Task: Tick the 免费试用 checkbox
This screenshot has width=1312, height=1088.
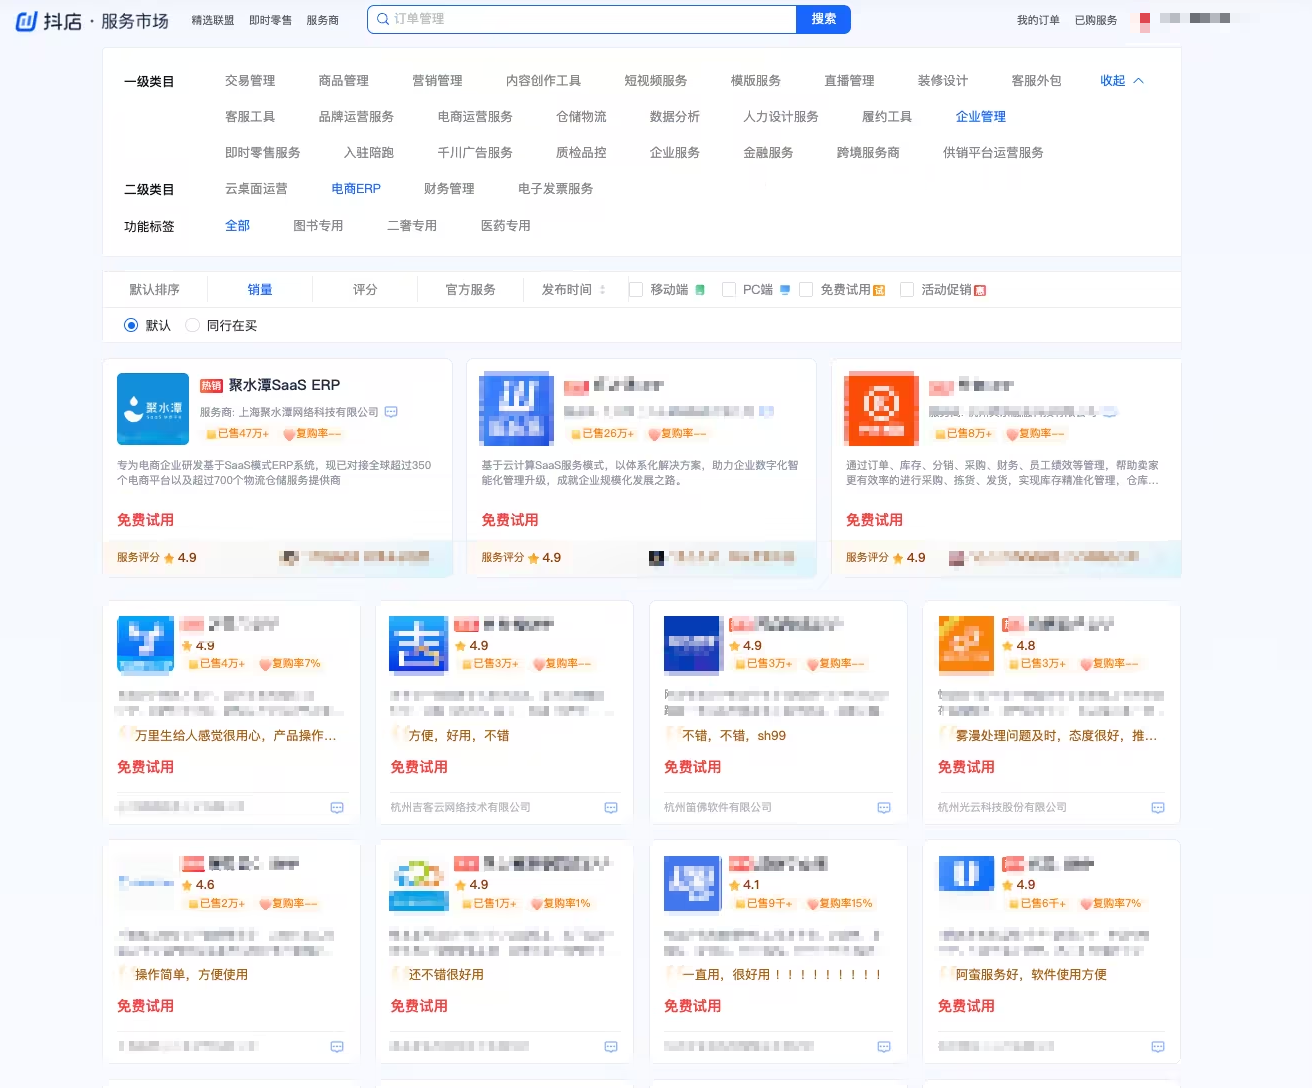Action: click(806, 290)
